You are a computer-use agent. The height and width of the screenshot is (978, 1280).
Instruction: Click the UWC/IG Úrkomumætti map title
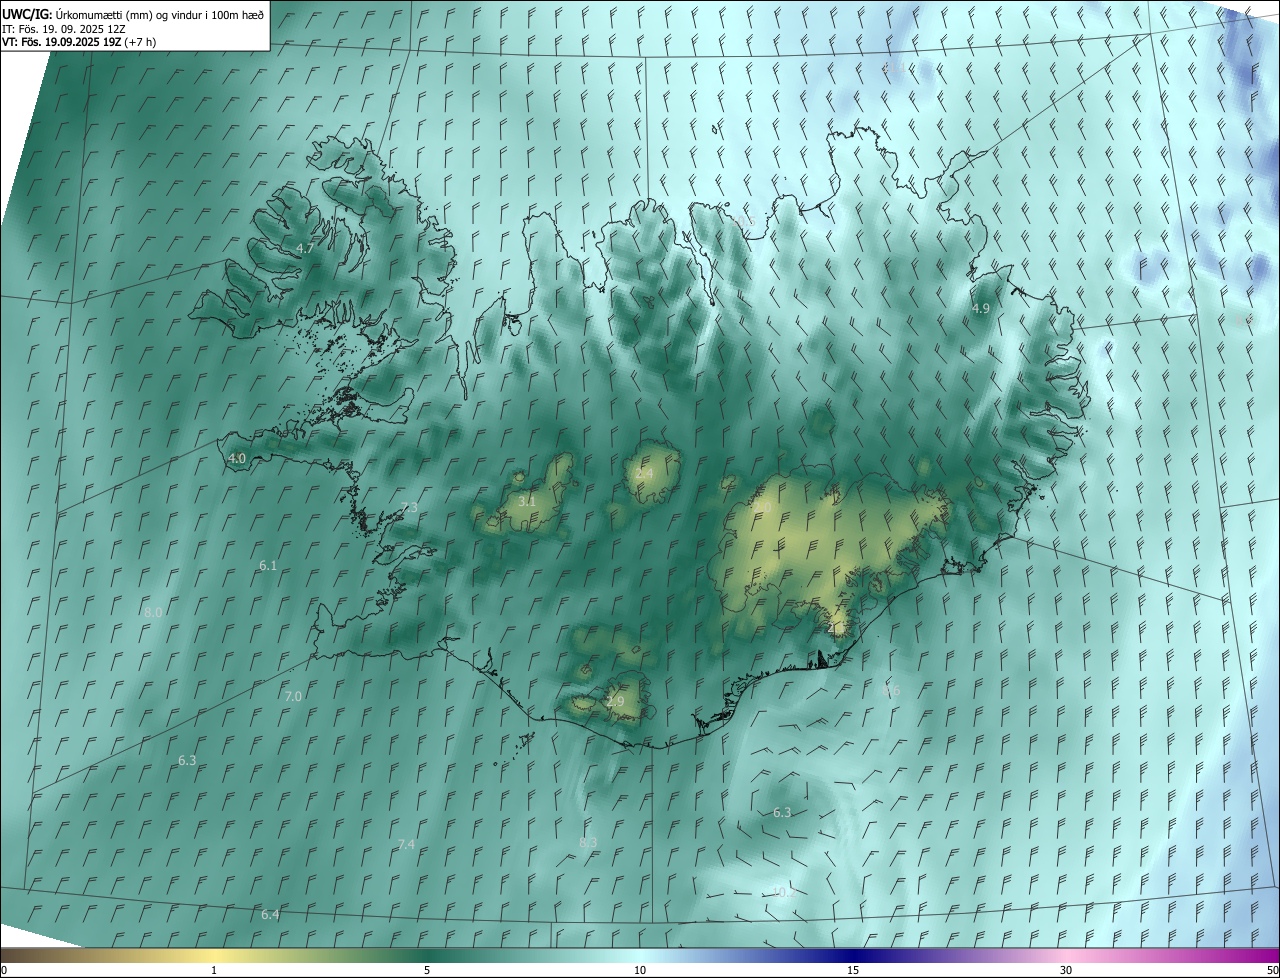[x=133, y=14]
